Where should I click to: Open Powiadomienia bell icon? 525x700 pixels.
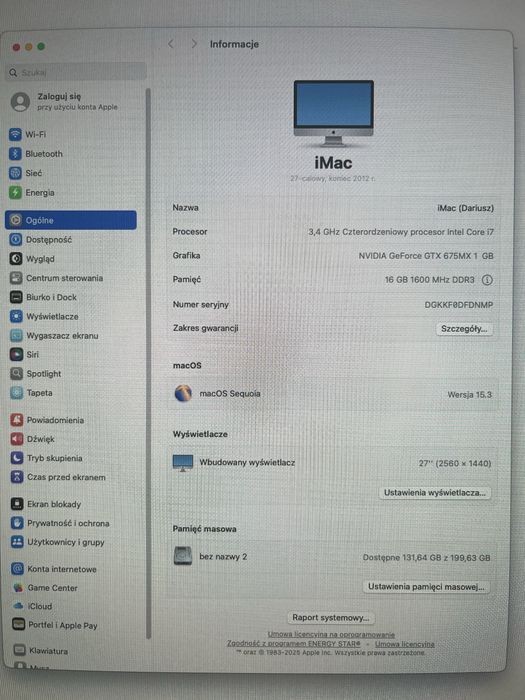17,420
